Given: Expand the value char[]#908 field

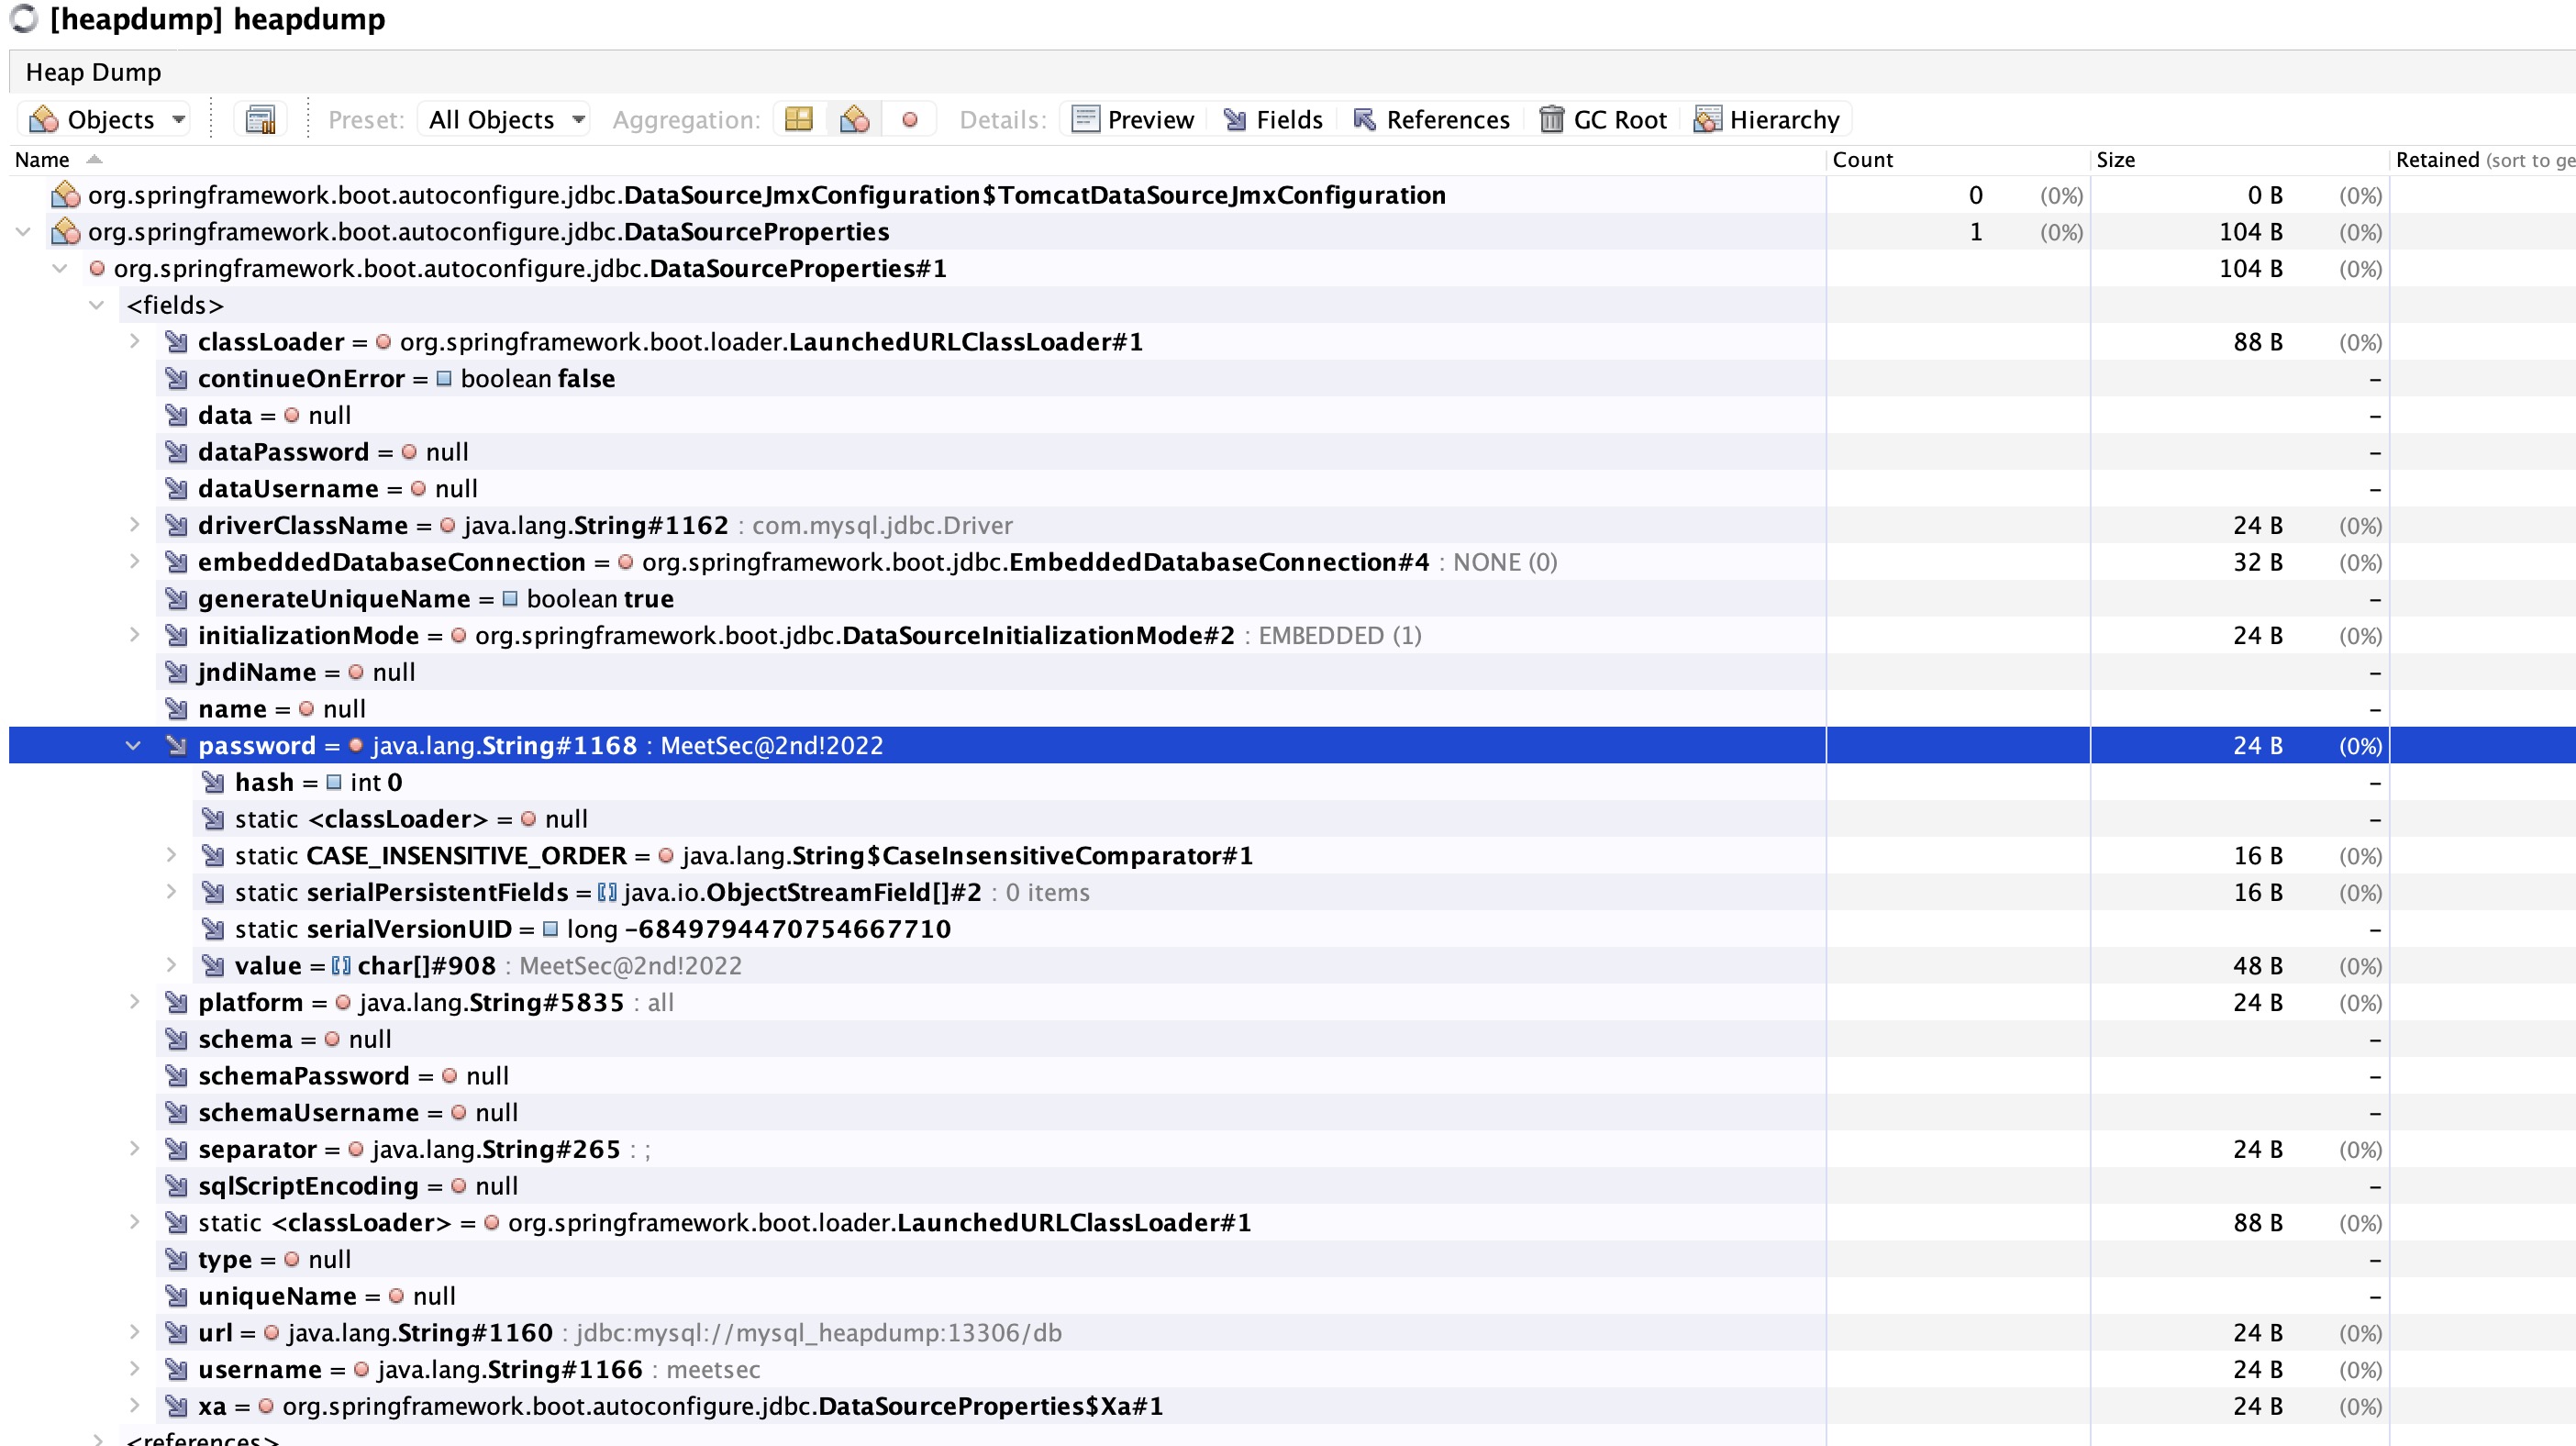Looking at the screenshot, I should tap(171, 966).
